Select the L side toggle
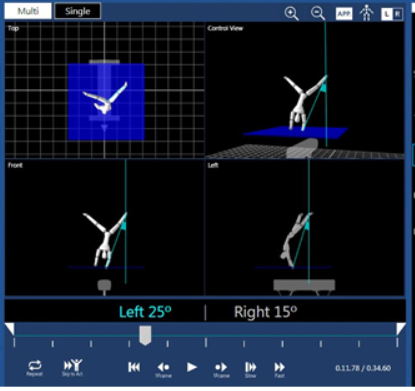 pos(387,14)
